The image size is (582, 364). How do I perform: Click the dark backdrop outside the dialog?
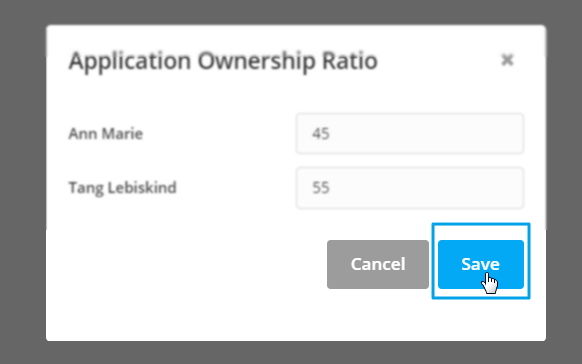coord(22,186)
